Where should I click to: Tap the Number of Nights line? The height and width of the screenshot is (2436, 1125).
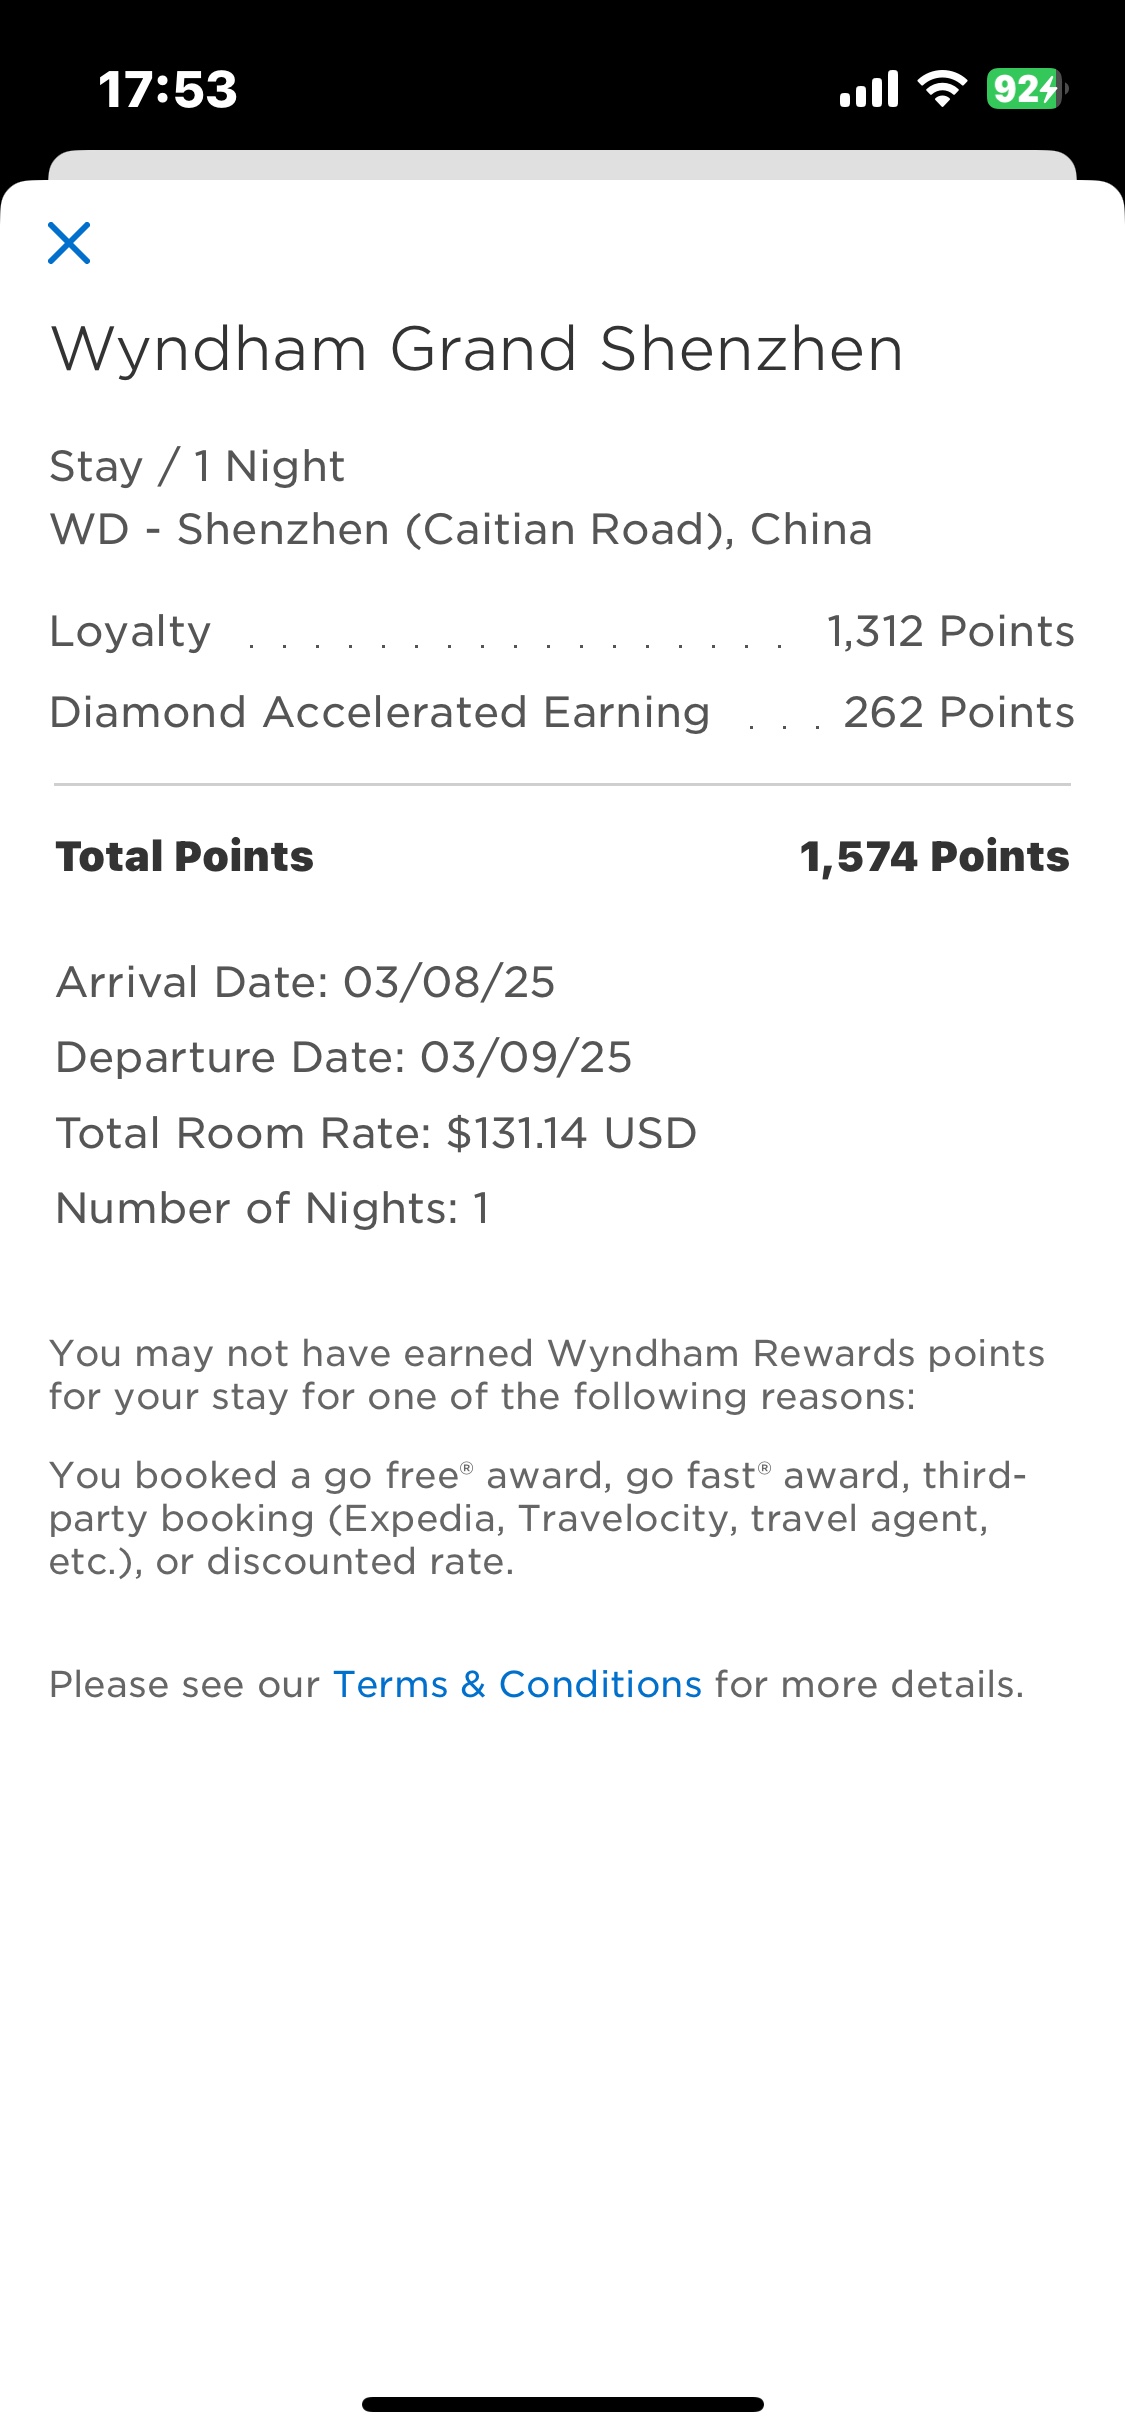pyautogui.click(x=272, y=1208)
